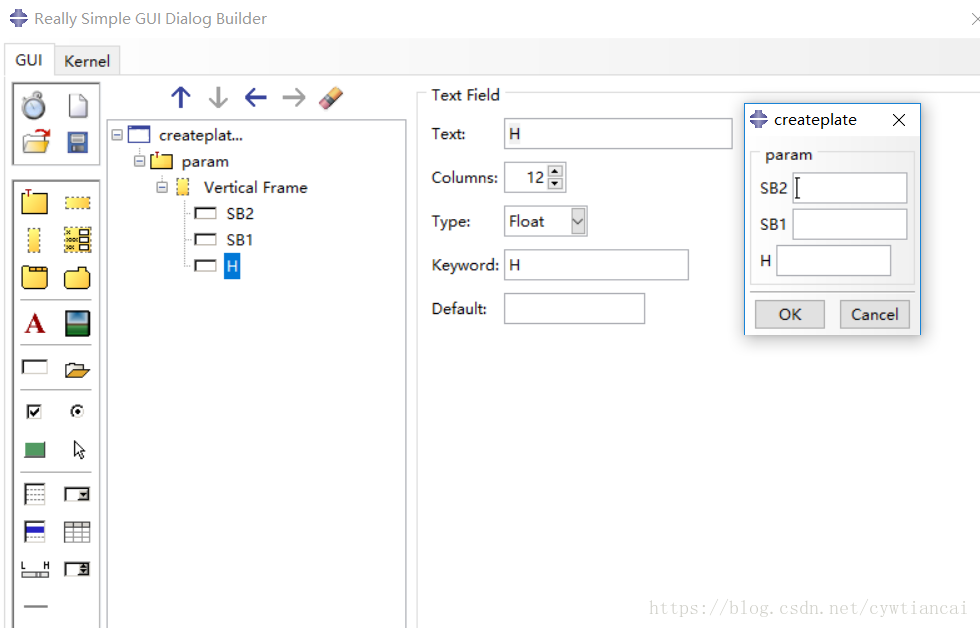
Task: Create a new blank dialog
Action: click(x=78, y=106)
